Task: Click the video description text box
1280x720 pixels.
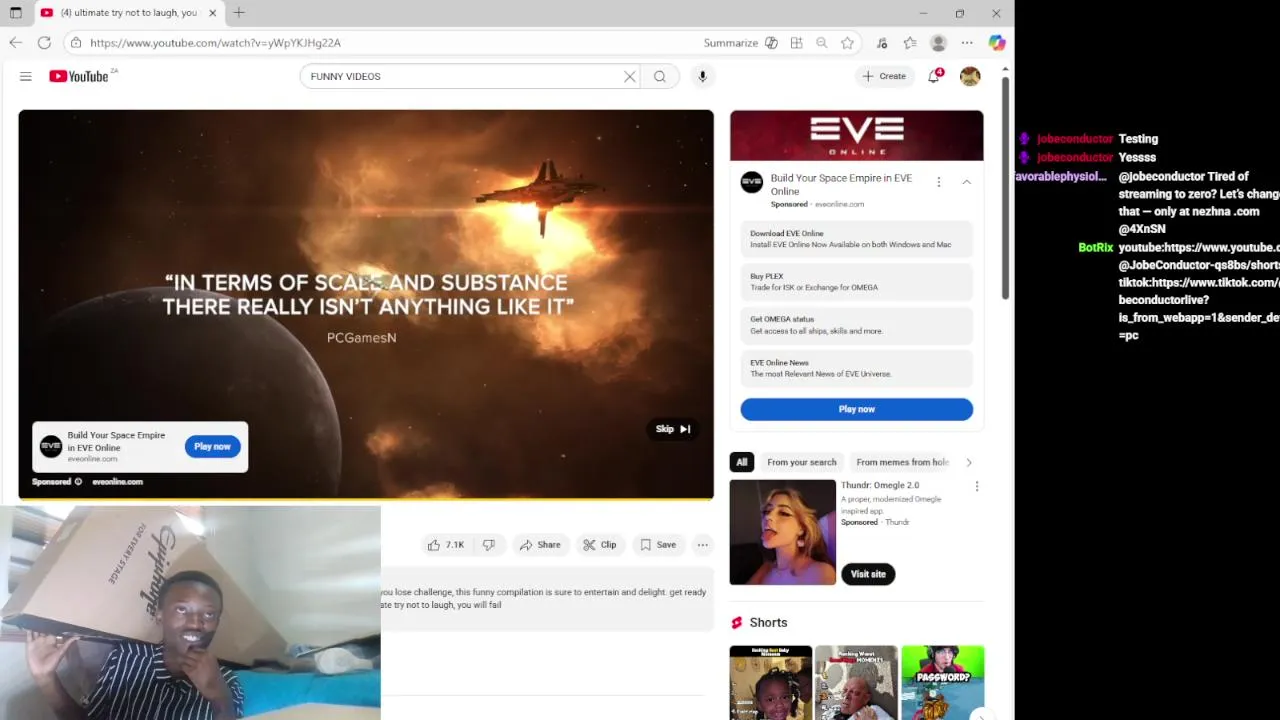Action: tap(546, 599)
